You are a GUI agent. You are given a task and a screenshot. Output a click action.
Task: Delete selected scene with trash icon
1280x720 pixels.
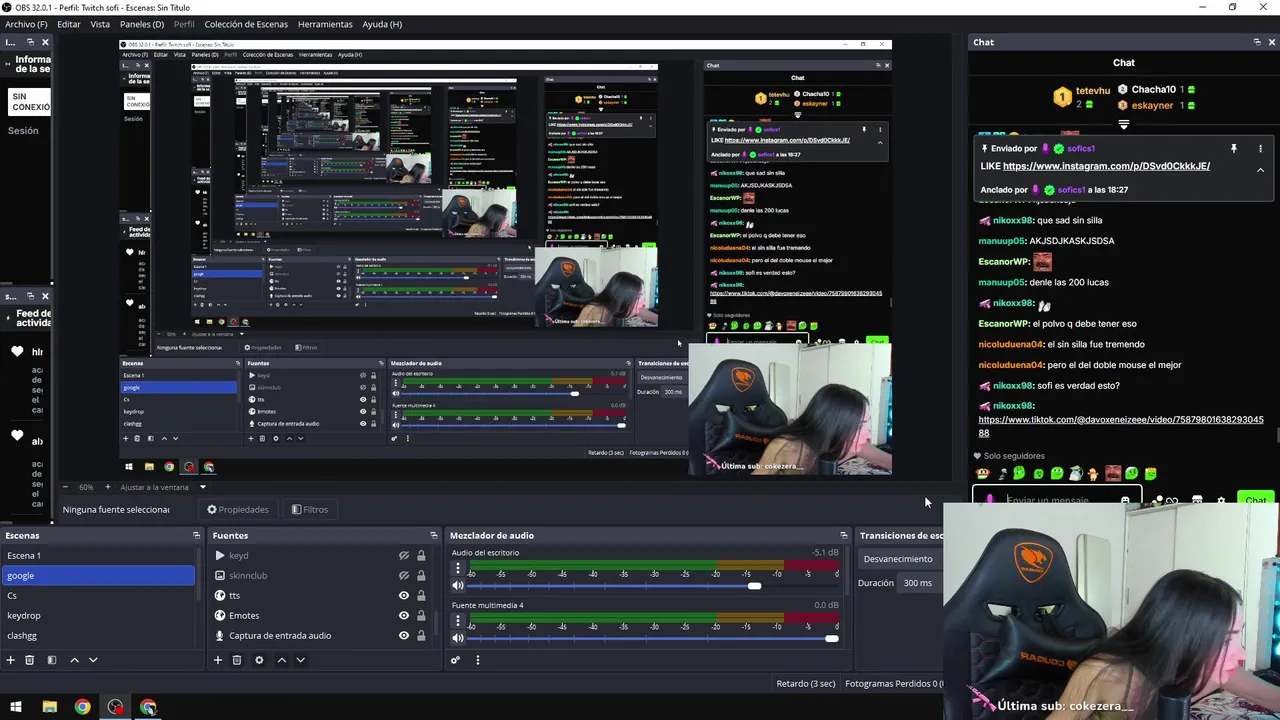tap(30, 660)
